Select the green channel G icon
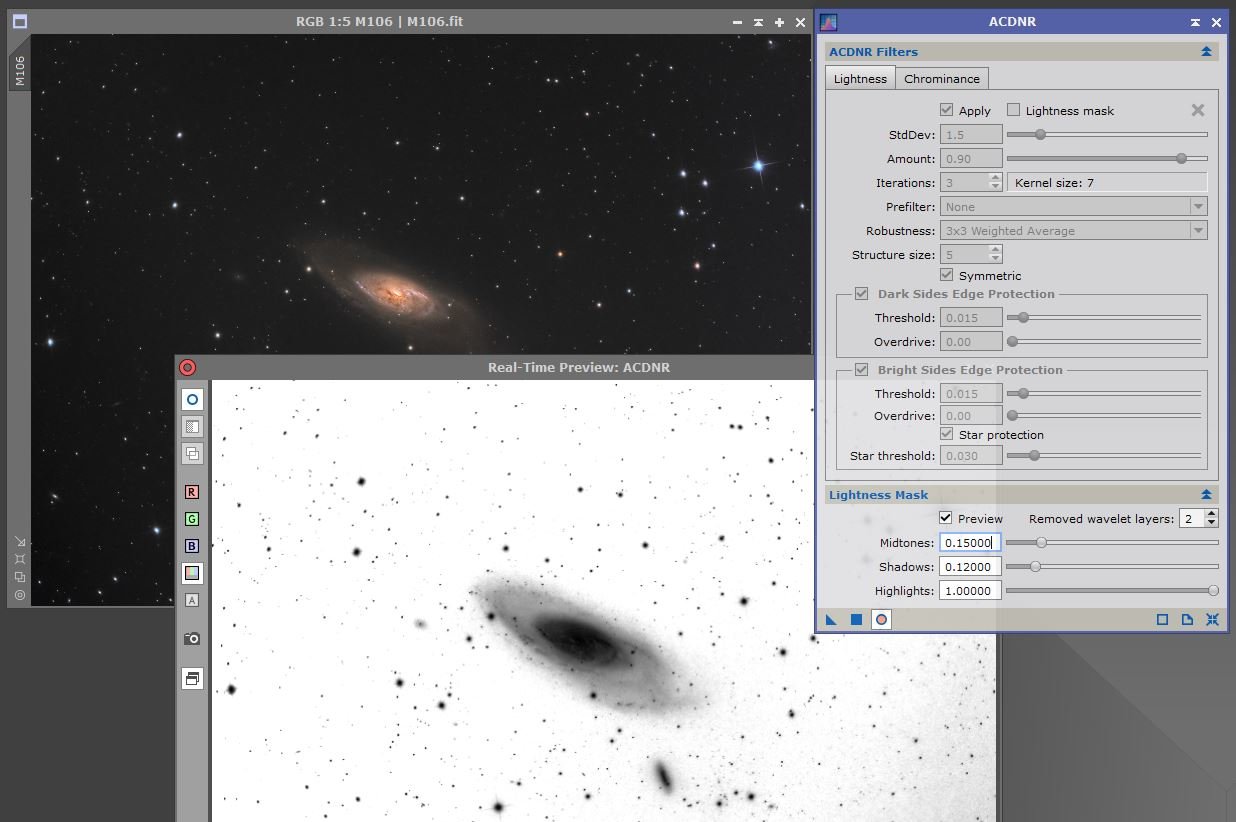 point(192,519)
